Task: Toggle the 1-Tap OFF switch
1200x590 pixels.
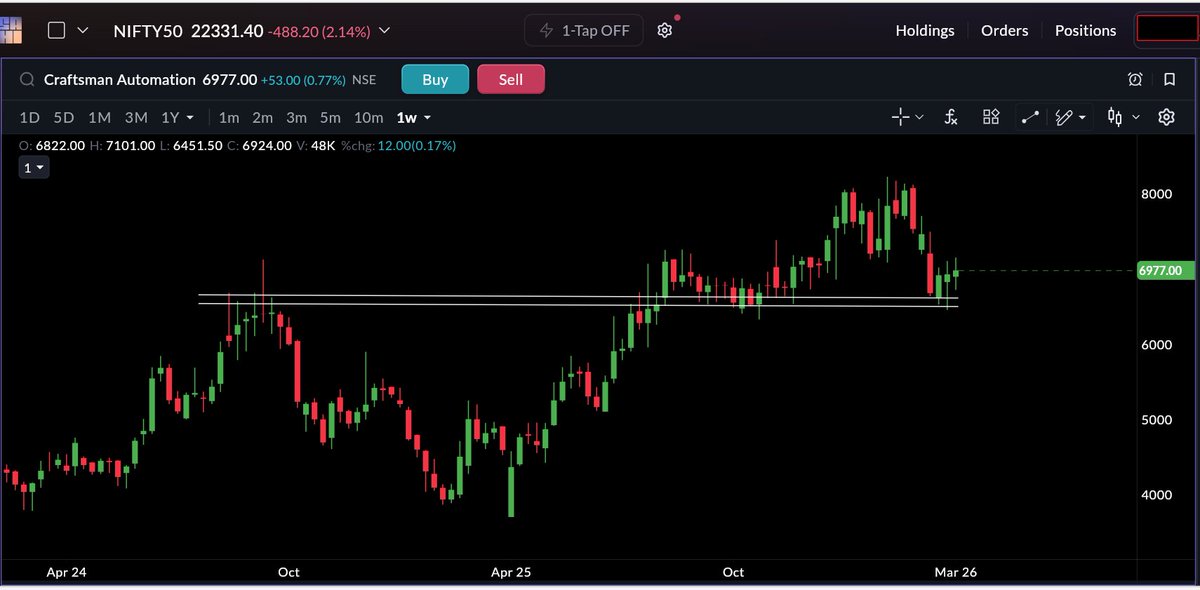Action: pyautogui.click(x=585, y=30)
